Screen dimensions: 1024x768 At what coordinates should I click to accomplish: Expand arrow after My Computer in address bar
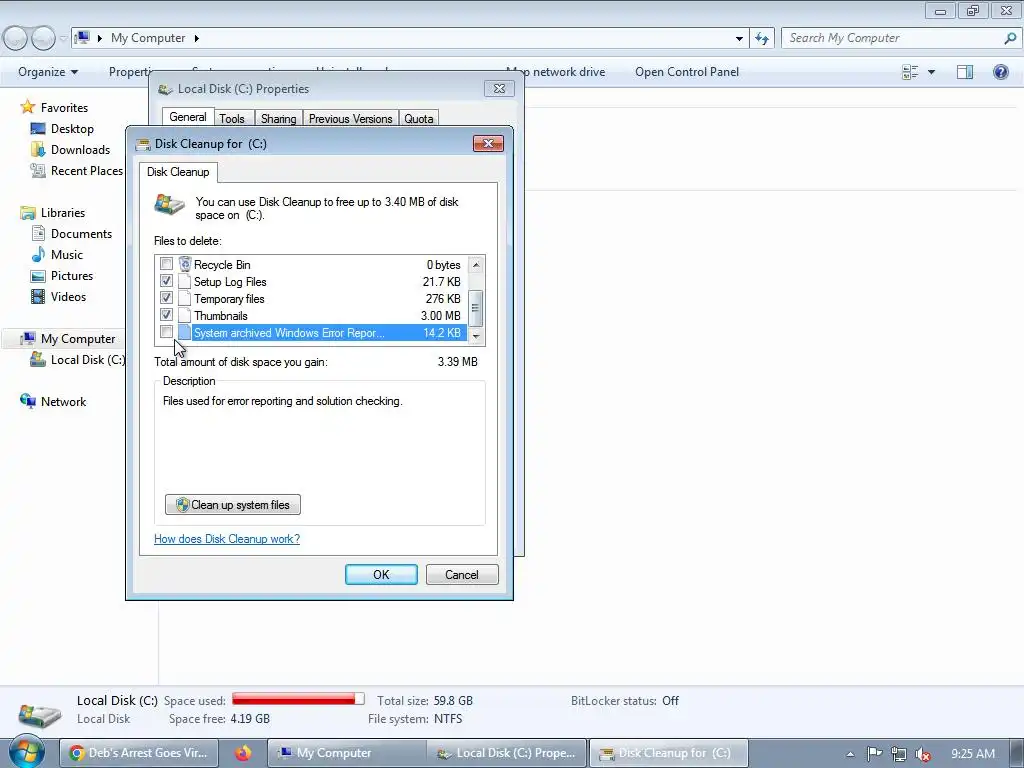pyautogui.click(x=196, y=39)
